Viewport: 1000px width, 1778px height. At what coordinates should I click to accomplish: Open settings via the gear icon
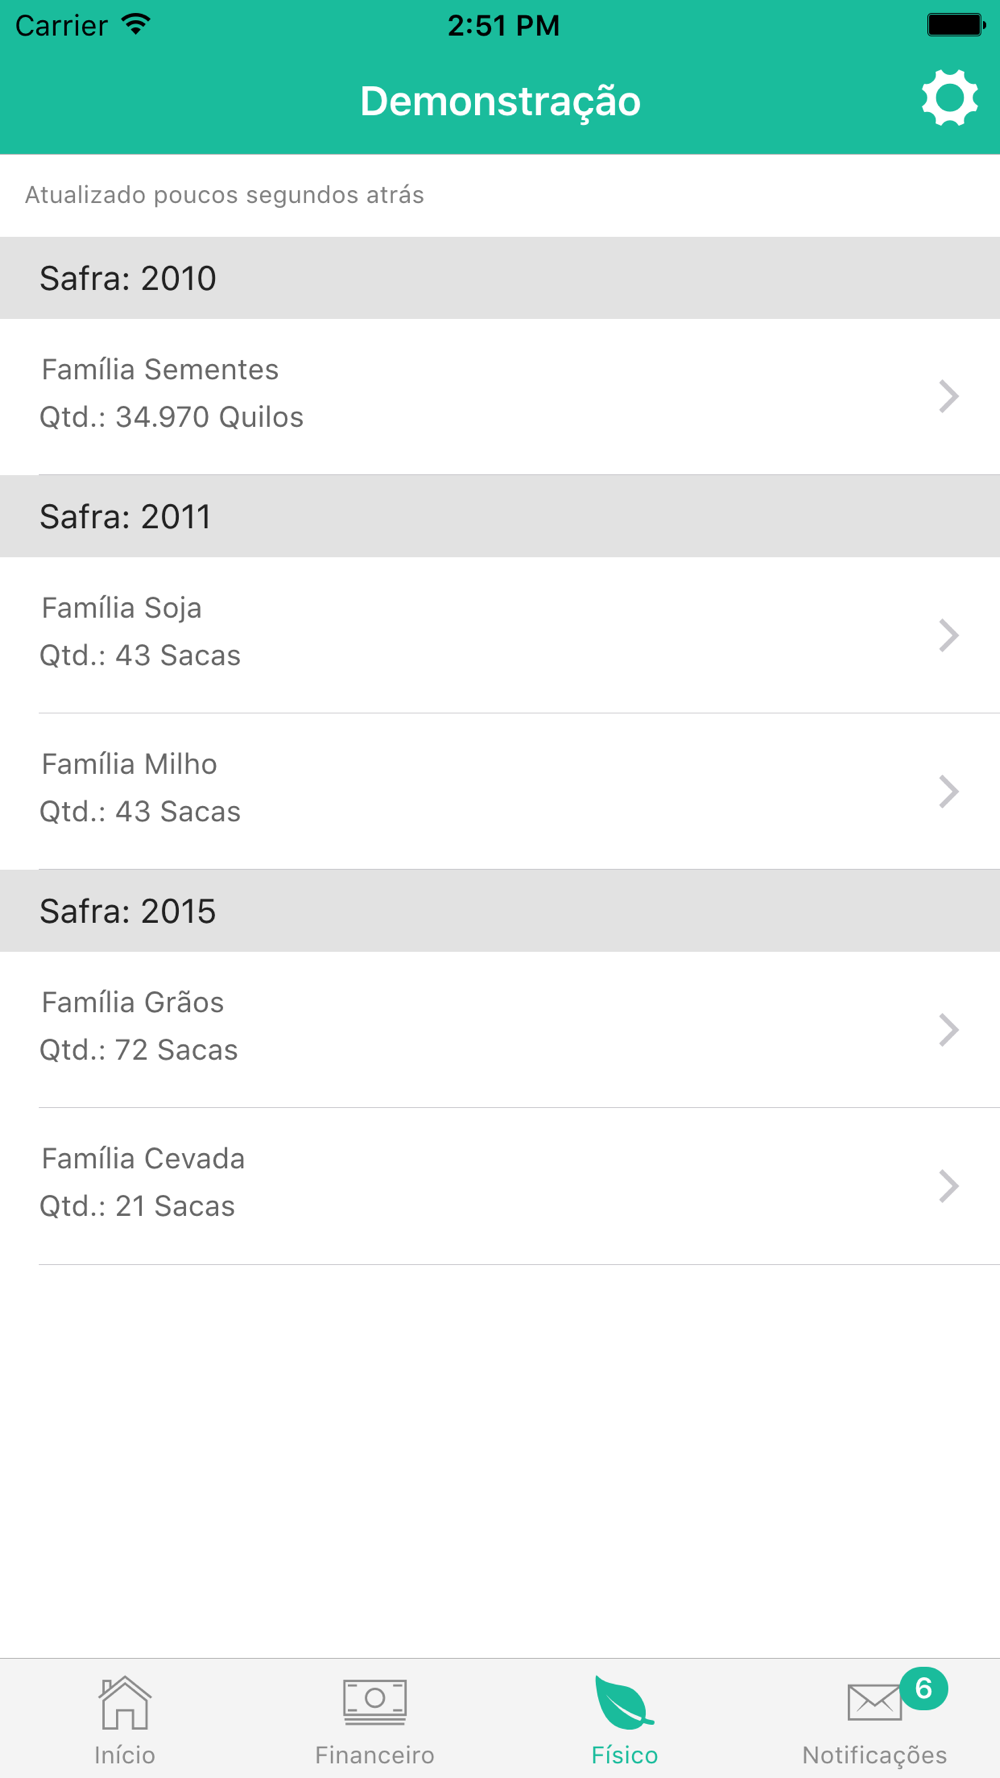948,98
